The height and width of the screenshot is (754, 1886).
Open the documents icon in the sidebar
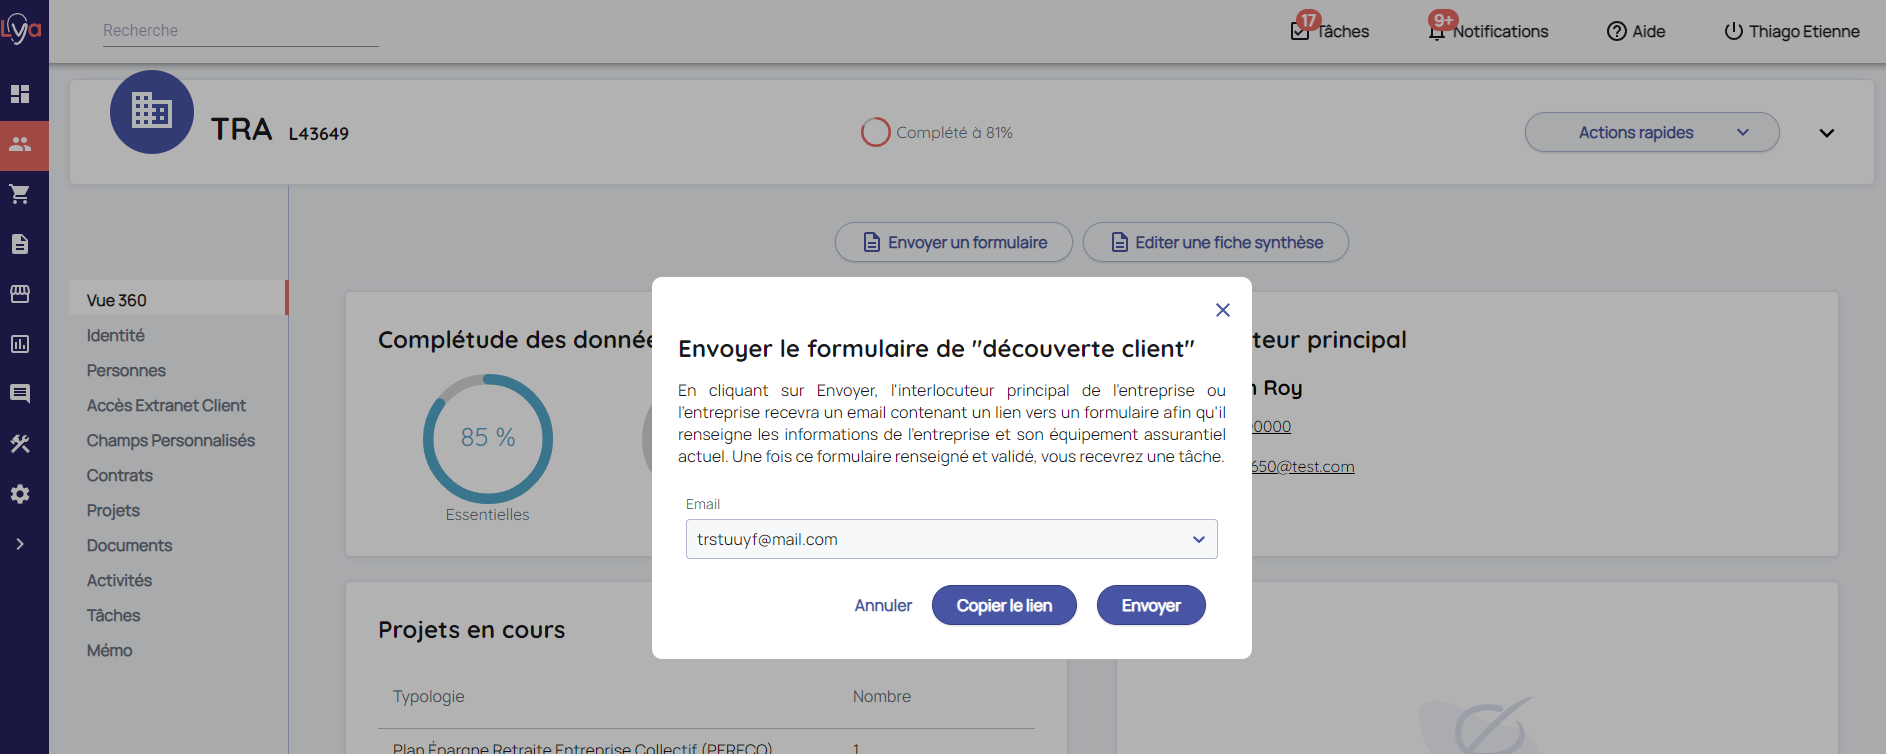[20, 244]
